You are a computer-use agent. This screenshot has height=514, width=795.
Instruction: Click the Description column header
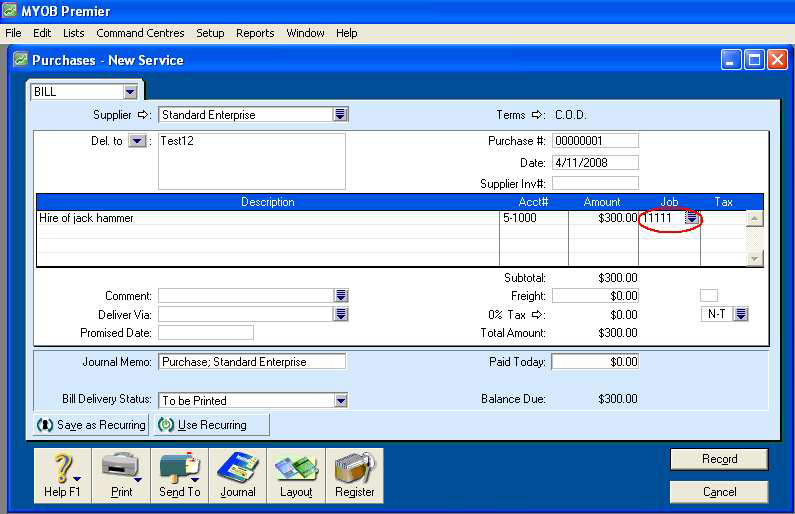[268, 202]
